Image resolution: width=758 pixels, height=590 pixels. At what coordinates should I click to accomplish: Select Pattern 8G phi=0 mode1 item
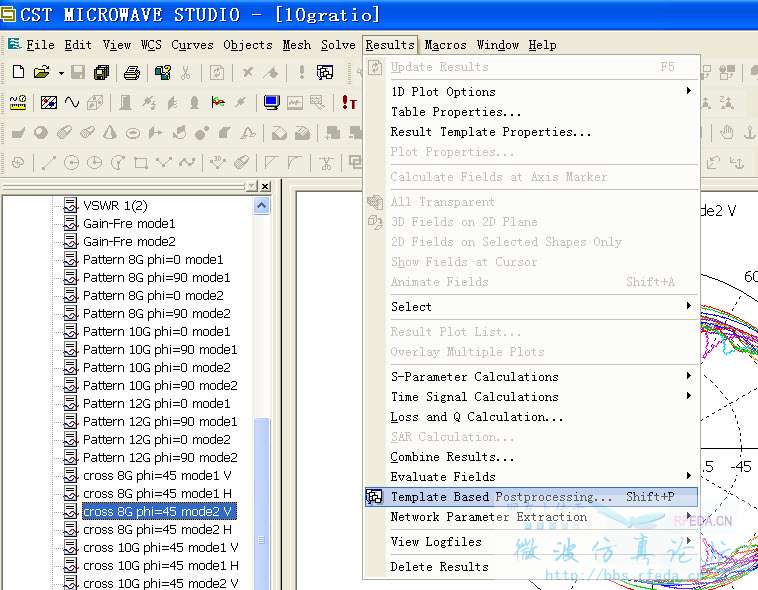pyautogui.click(x=153, y=260)
